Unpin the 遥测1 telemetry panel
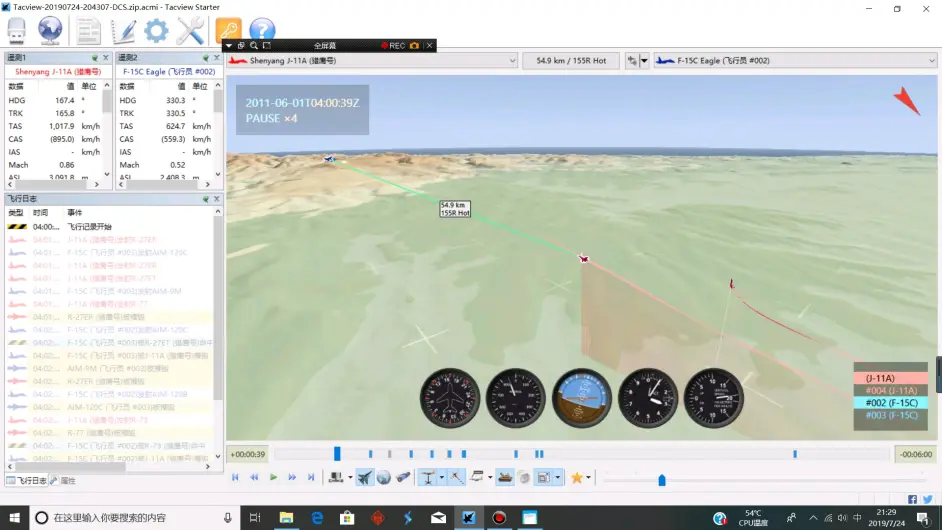The image size is (942, 530). point(94,58)
